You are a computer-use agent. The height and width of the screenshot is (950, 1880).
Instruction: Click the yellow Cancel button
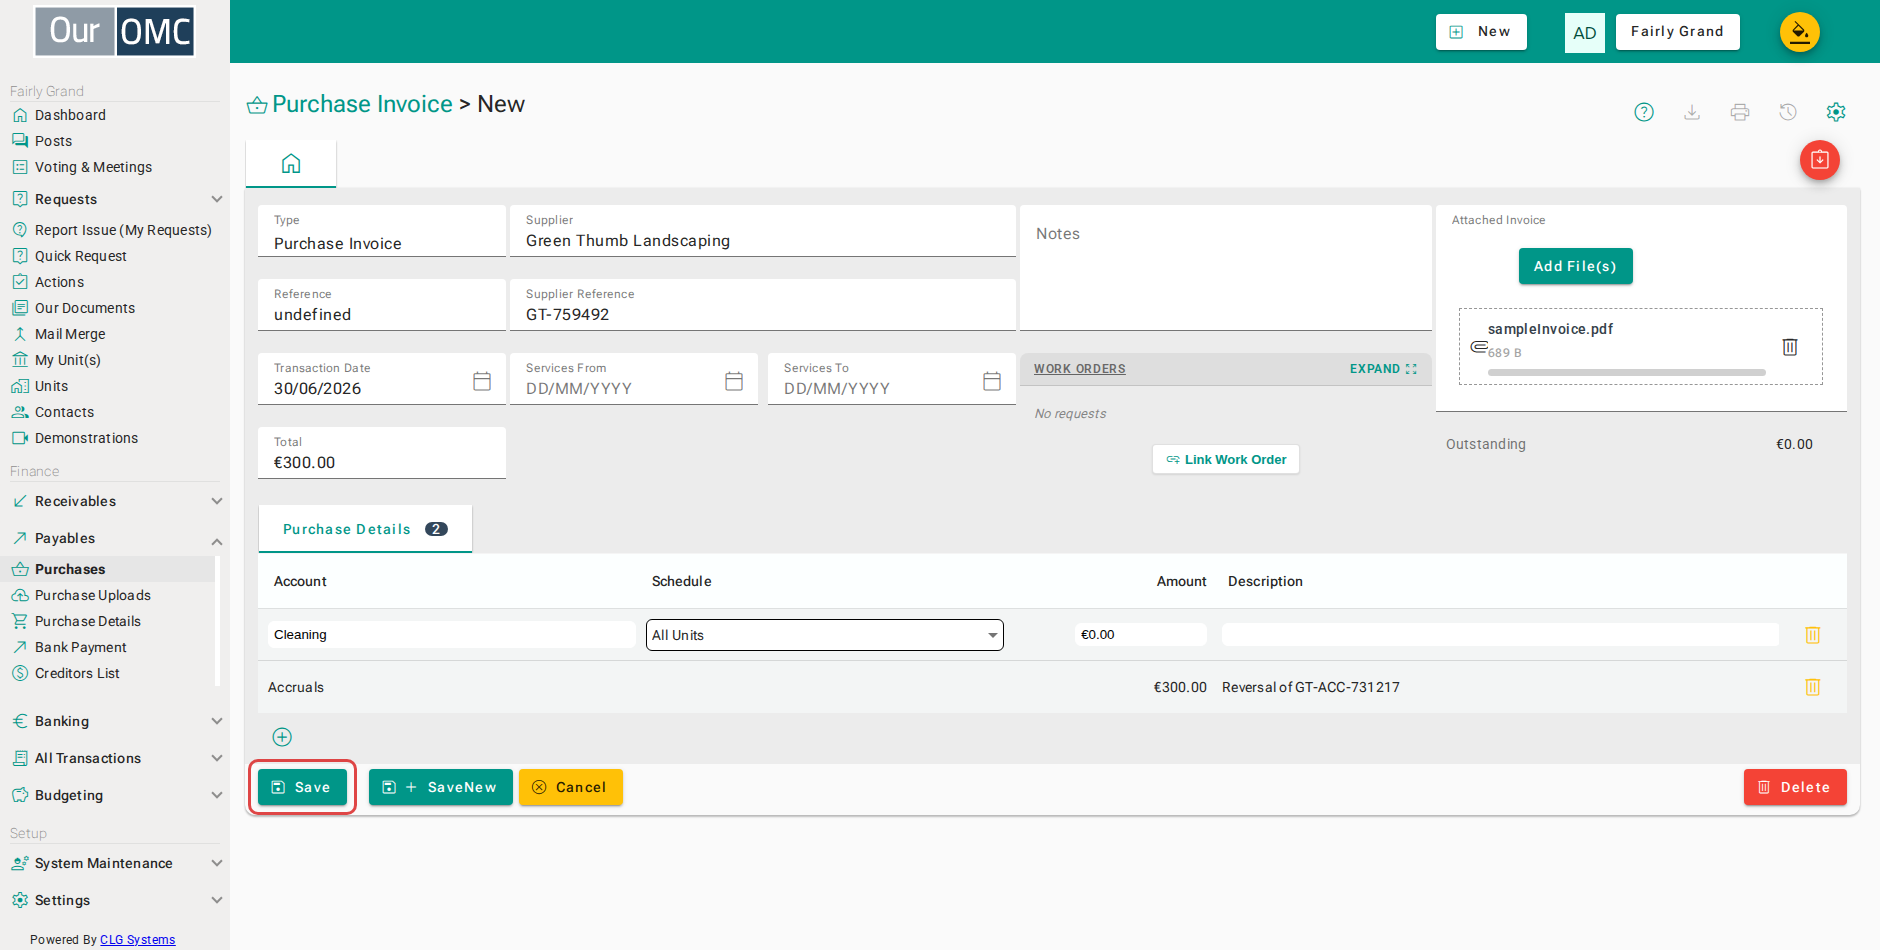(x=570, y=787)
